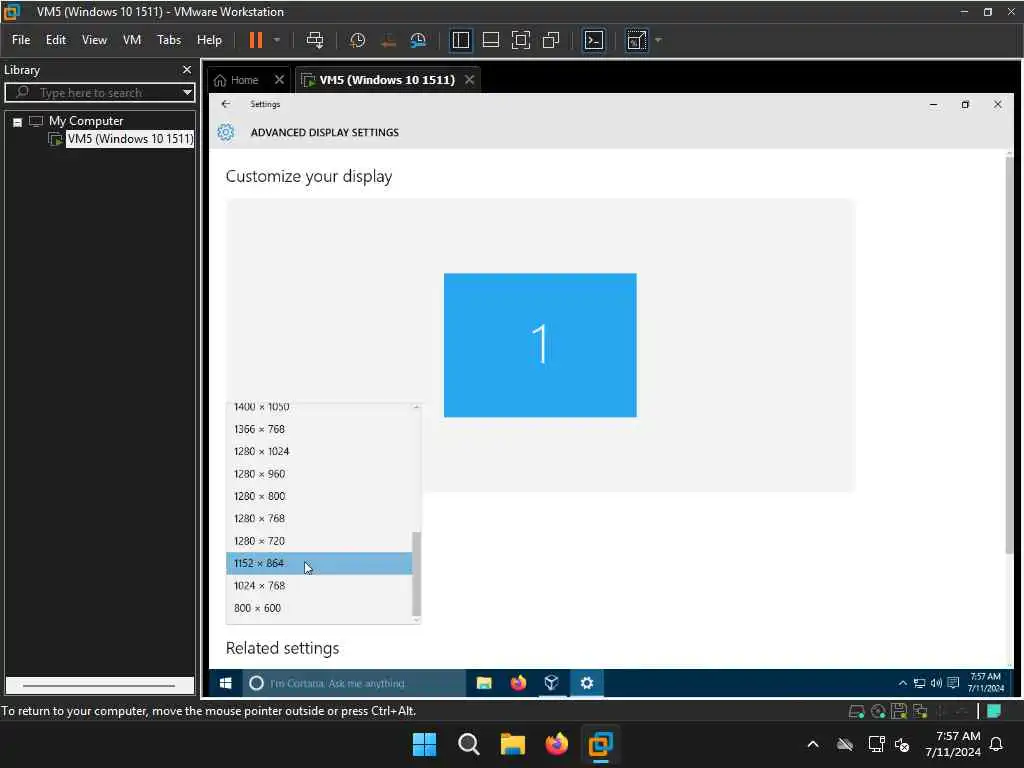Screen dimensions: 1024x768
Task: Choose 1280 × 800 resolution
Action: tap(319, 496)
